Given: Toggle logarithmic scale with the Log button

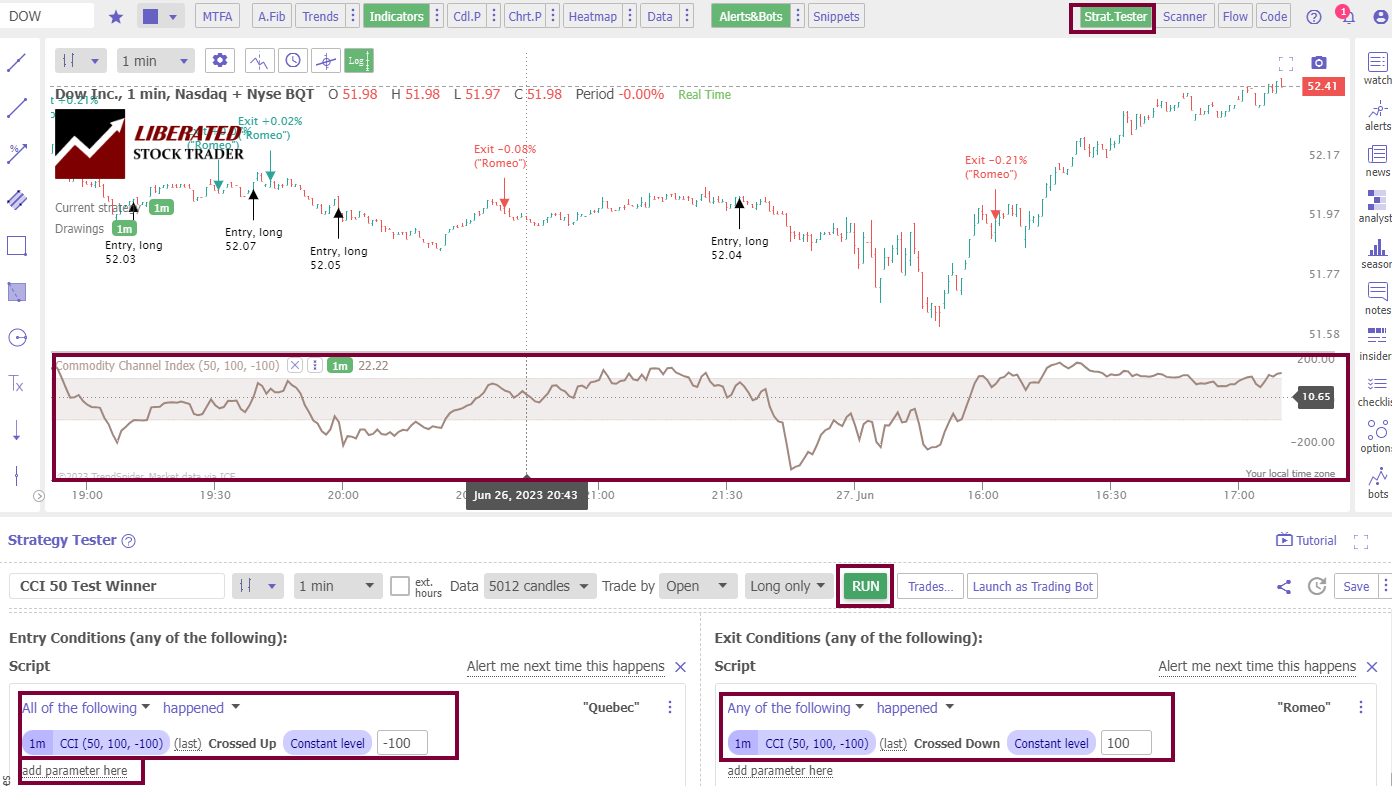Looking at the screenshot, I should 358,60.
